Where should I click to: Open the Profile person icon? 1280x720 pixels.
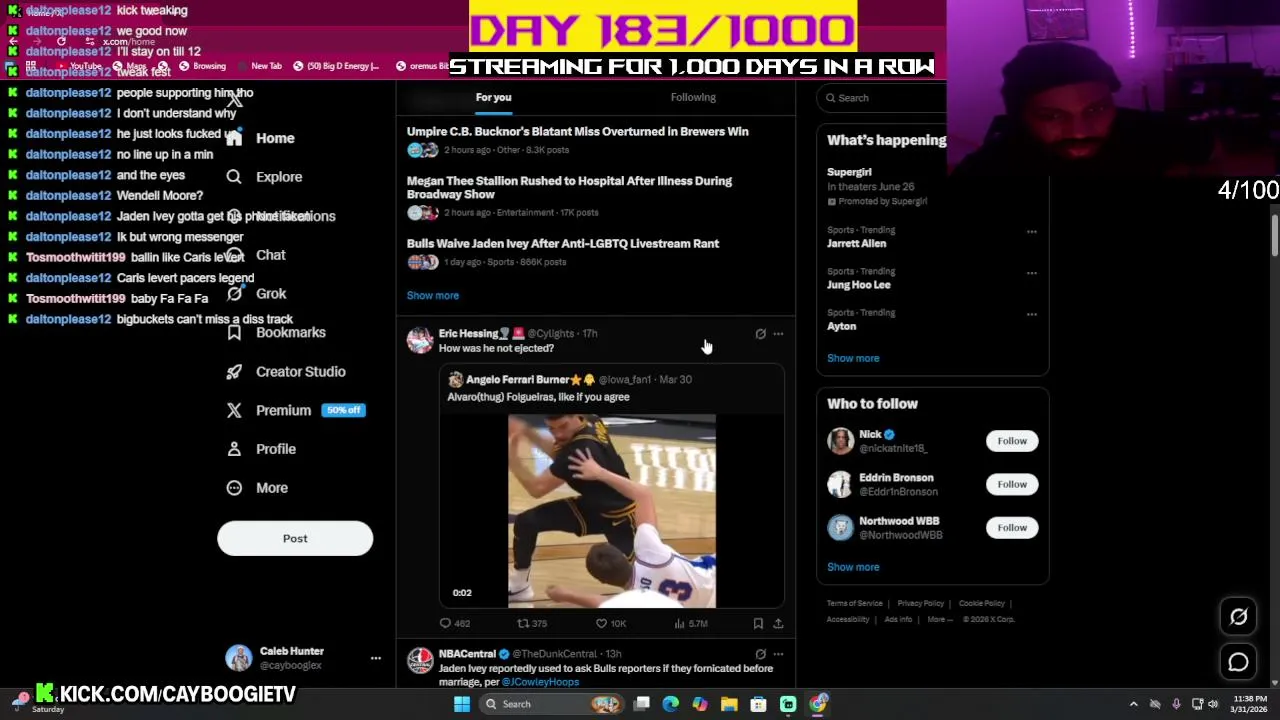coord(234,449)
